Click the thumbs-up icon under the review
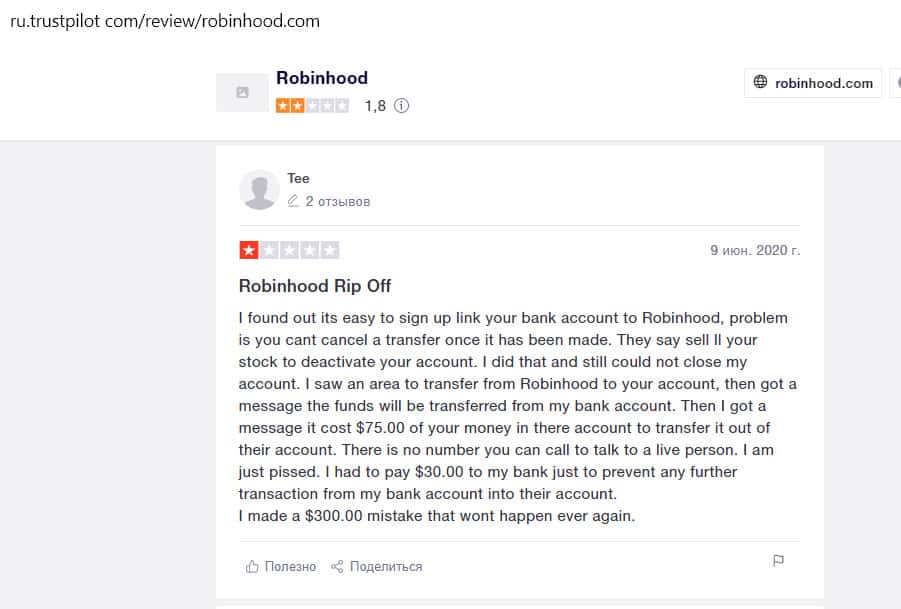 pos(252,567)
